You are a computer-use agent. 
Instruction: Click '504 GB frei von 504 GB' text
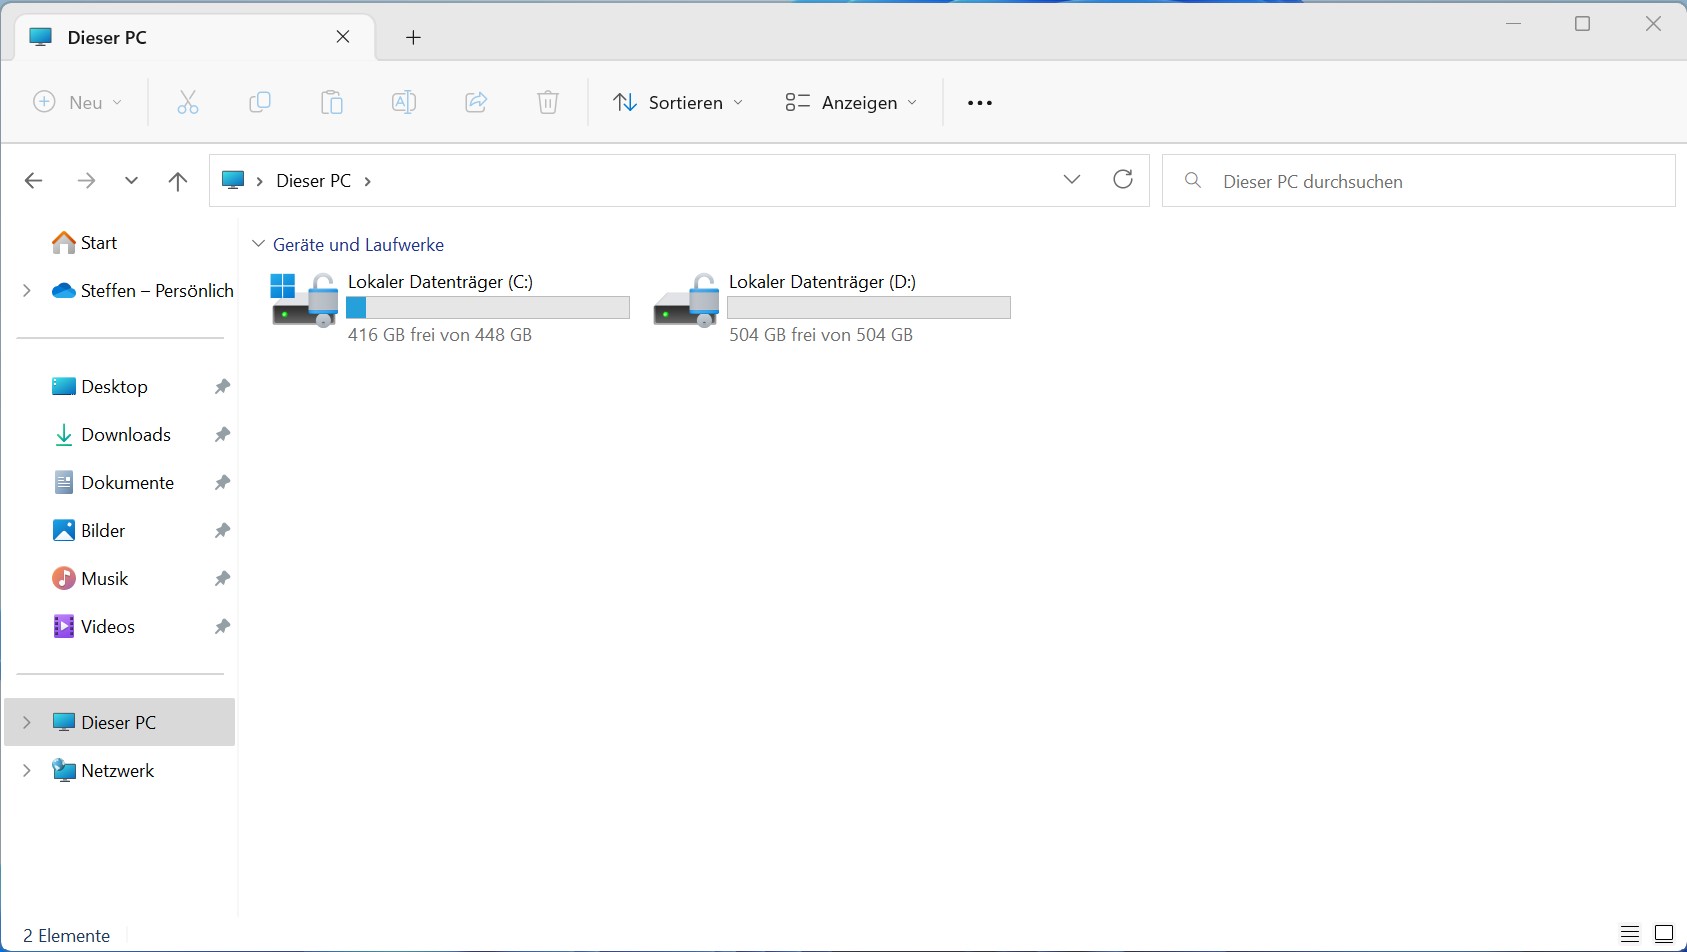[x=821, y=335]
